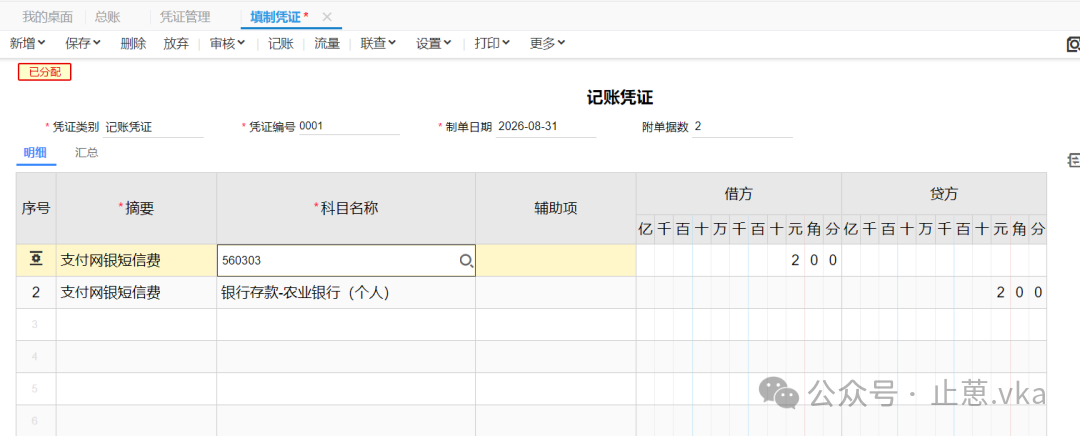This screenshot has height=436, width=1080.
Task: Expand the 联查 dropdown
Action: 378,43
